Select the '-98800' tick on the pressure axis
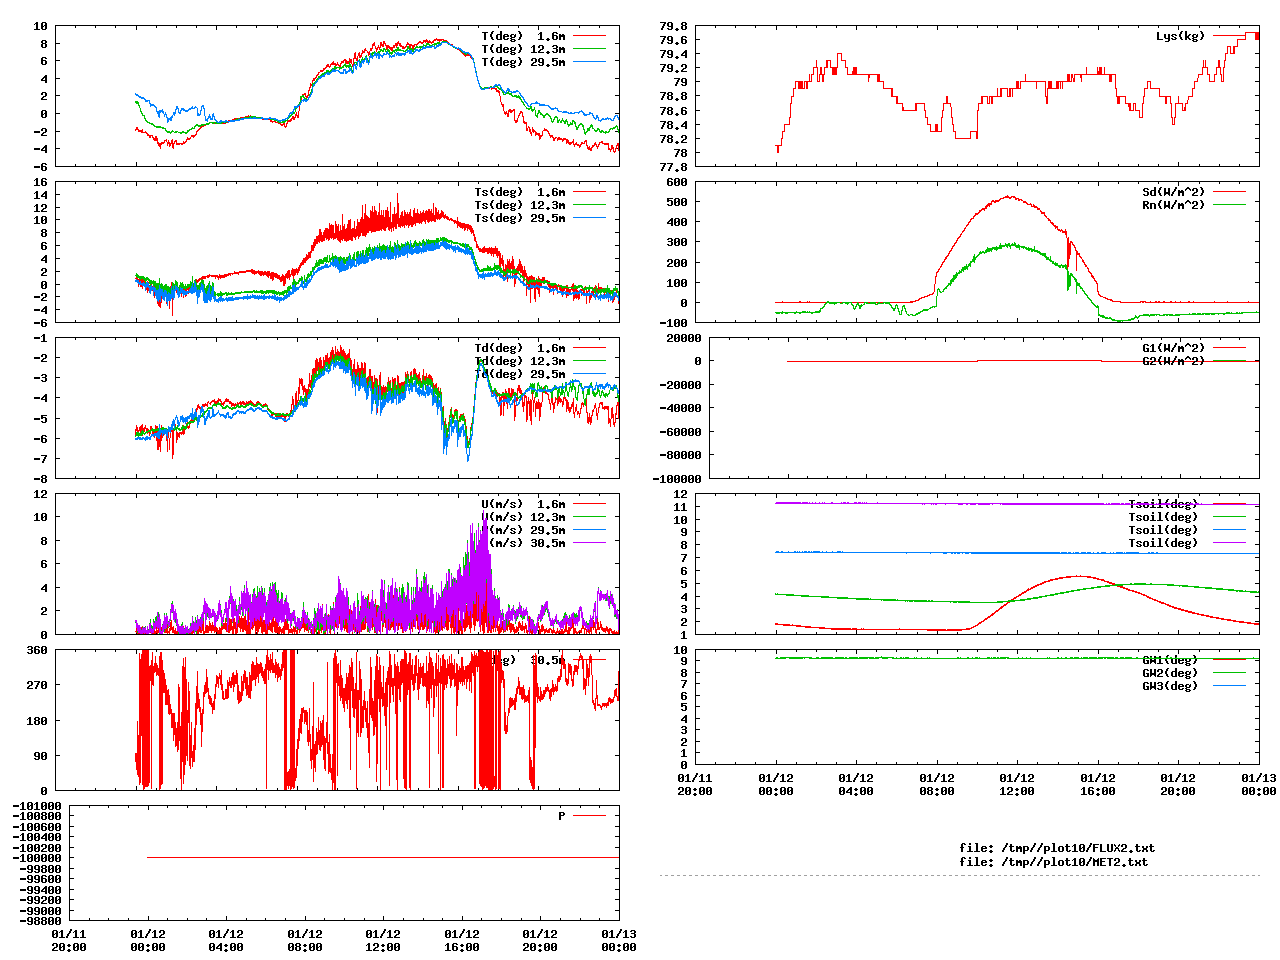Screen dimensions: 1280x960 click(41, 921)
